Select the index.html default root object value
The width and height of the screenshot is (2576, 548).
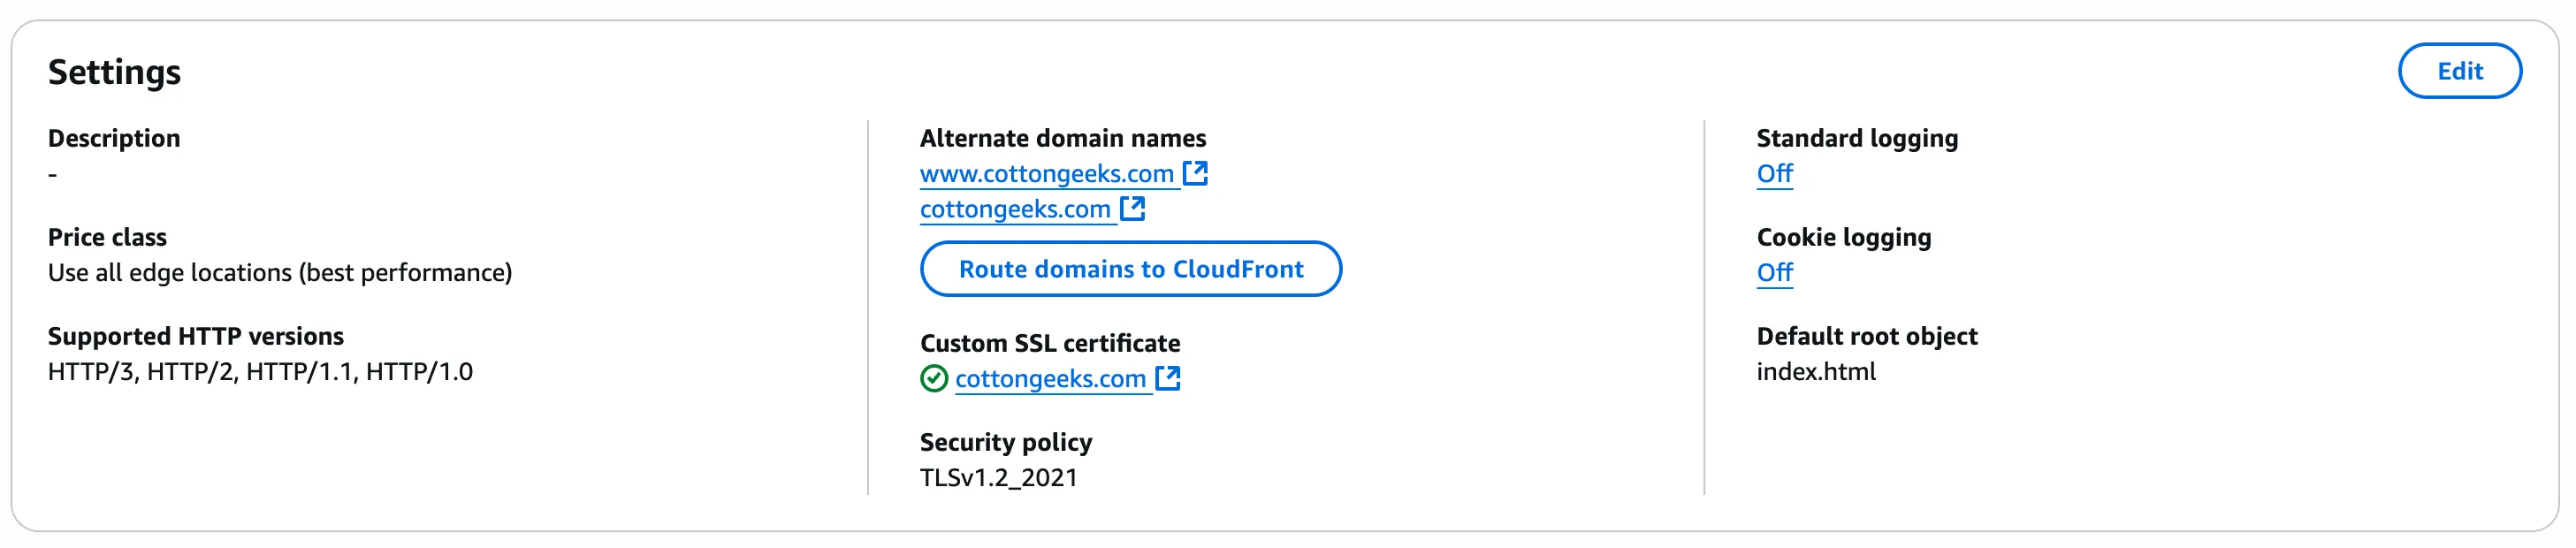[1816, 371]
